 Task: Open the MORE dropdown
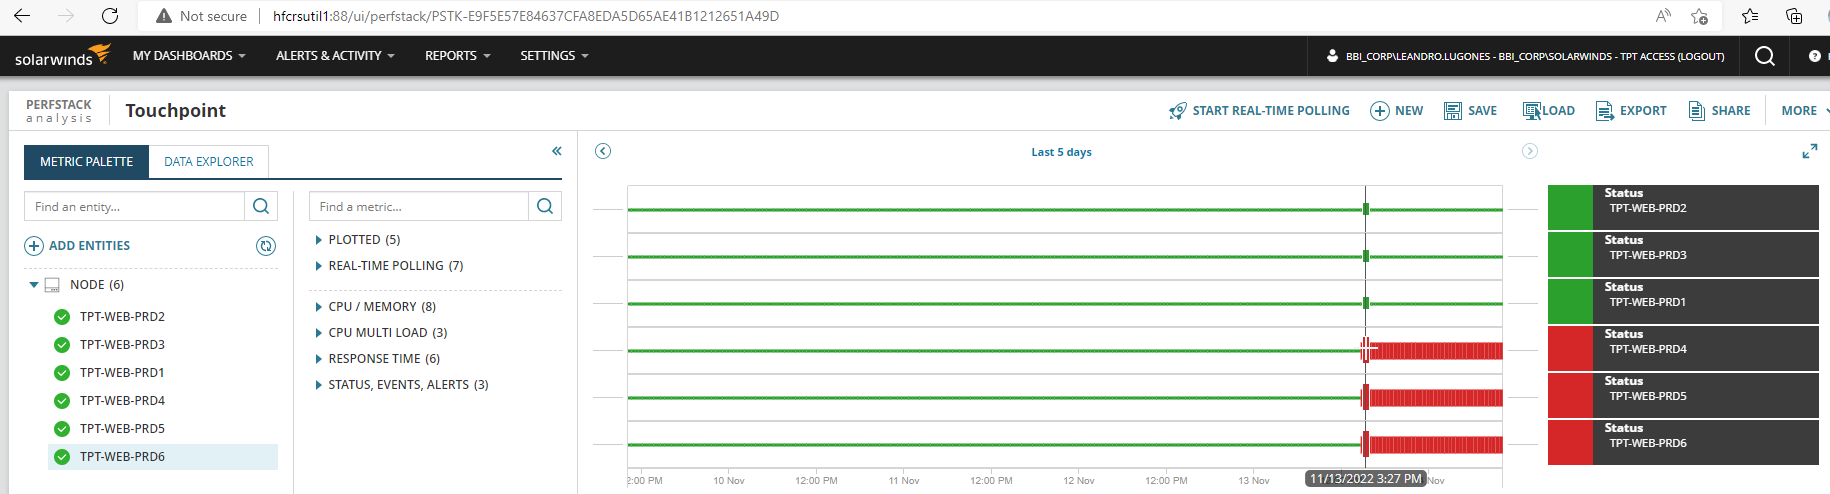point(1805,111)
